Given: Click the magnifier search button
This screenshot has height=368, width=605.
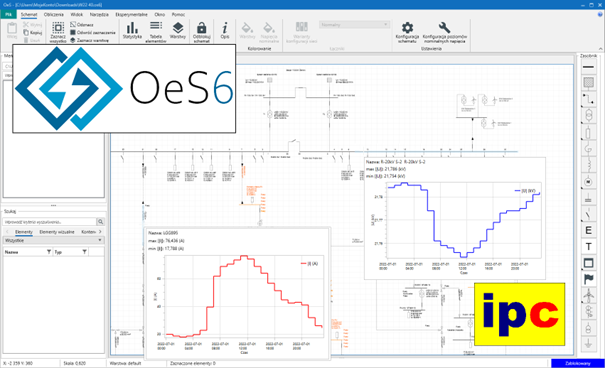Looking at the screenshot, I should 100,222.
